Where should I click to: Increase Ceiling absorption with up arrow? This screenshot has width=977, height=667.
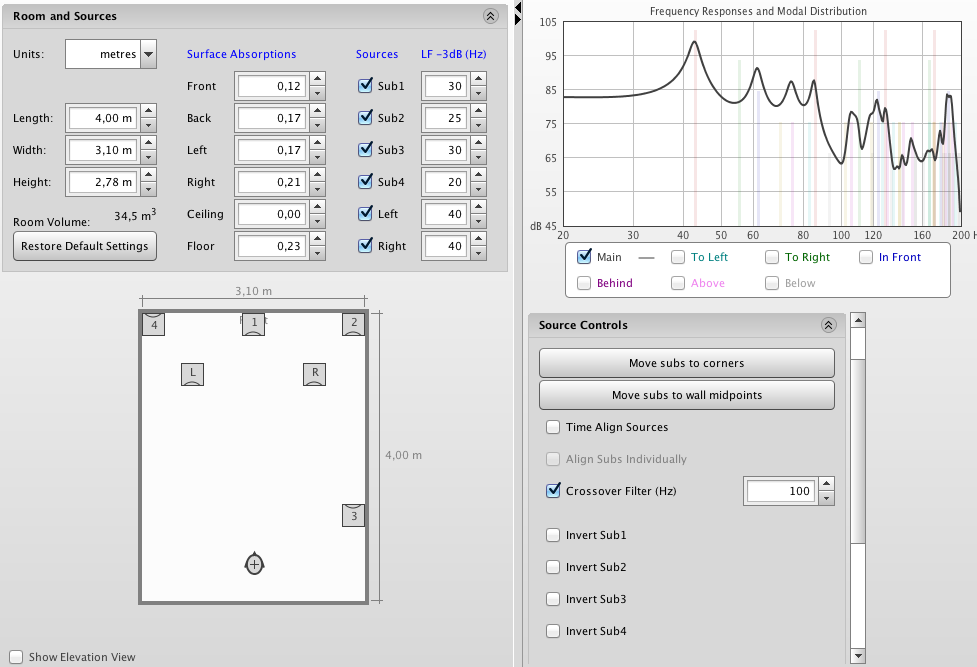point(318,207)
